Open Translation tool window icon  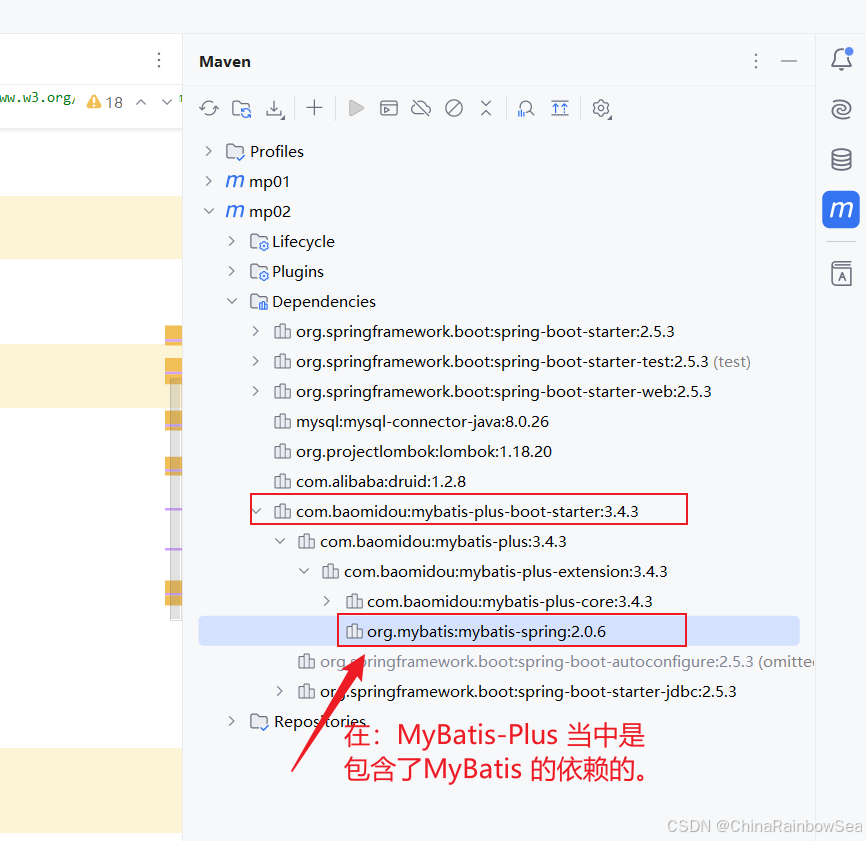[x=841, y=273]
